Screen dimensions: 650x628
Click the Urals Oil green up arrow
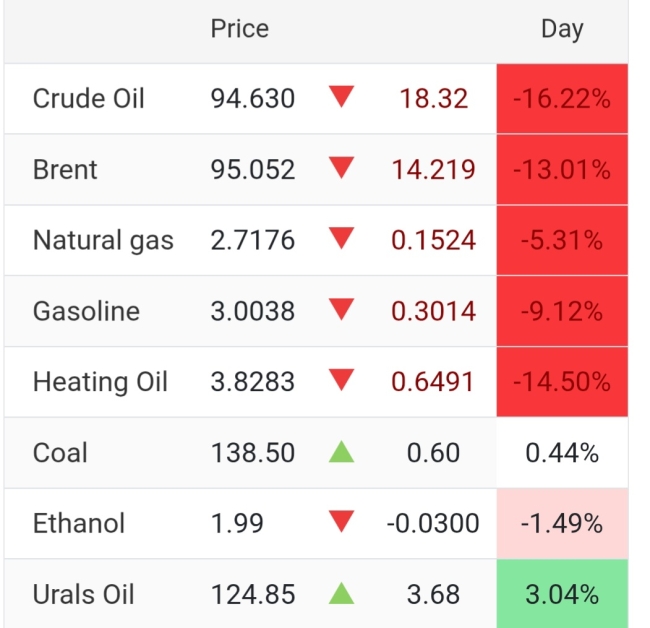click(x=342, y=594)
